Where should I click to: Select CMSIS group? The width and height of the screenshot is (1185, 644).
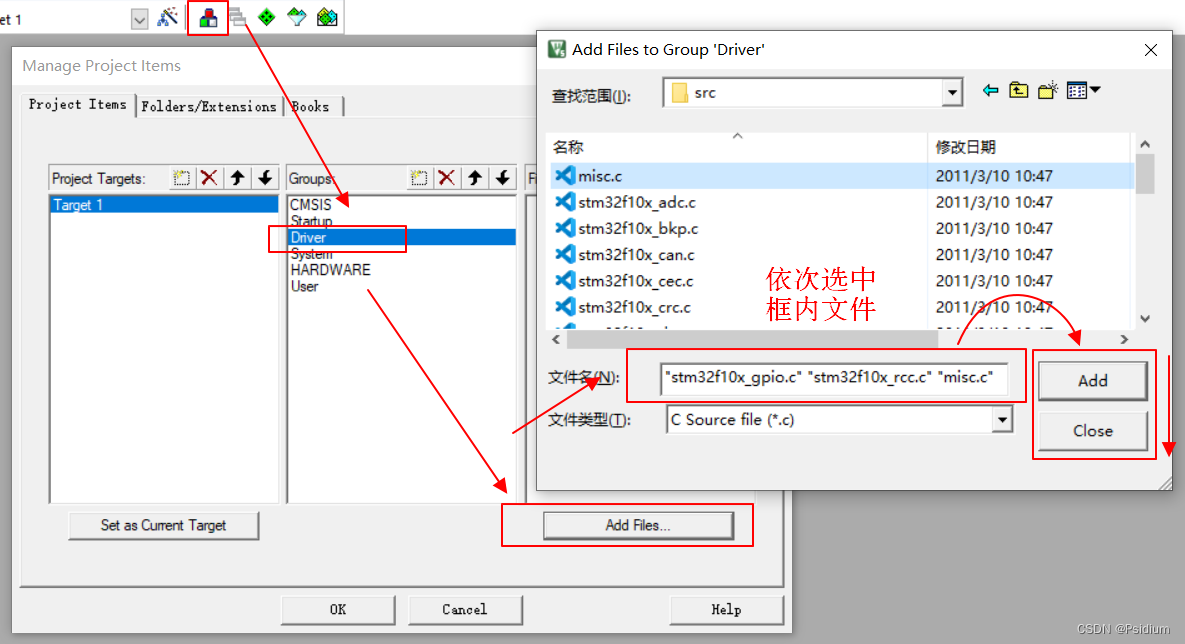311,205
